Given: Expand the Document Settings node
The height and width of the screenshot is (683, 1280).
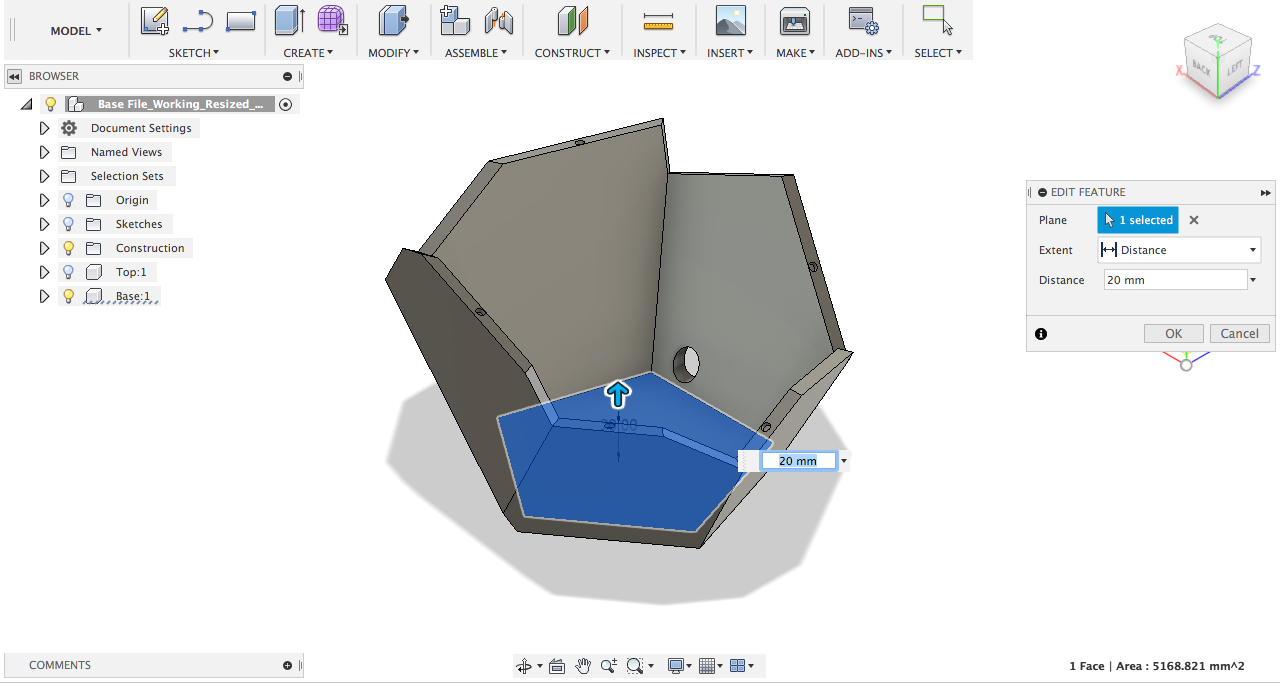Looking at the screenshot, I should (x=44, y=128).
